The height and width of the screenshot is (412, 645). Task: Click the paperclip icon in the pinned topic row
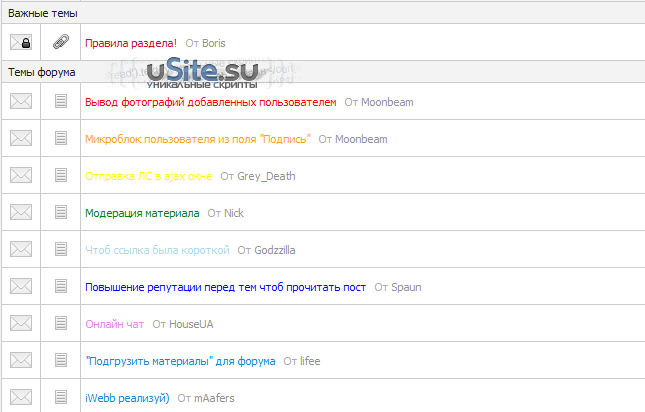[61, 42]
